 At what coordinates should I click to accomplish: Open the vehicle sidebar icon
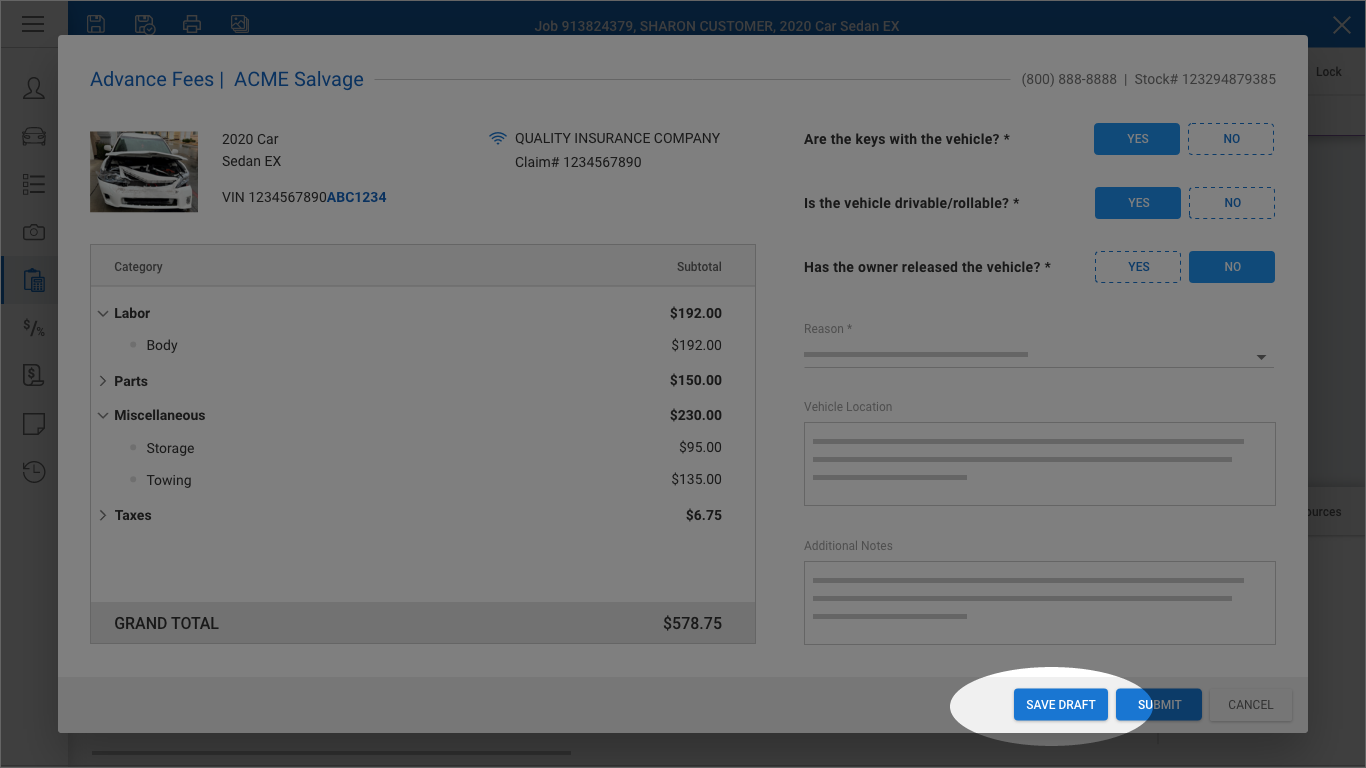point(34,136)
